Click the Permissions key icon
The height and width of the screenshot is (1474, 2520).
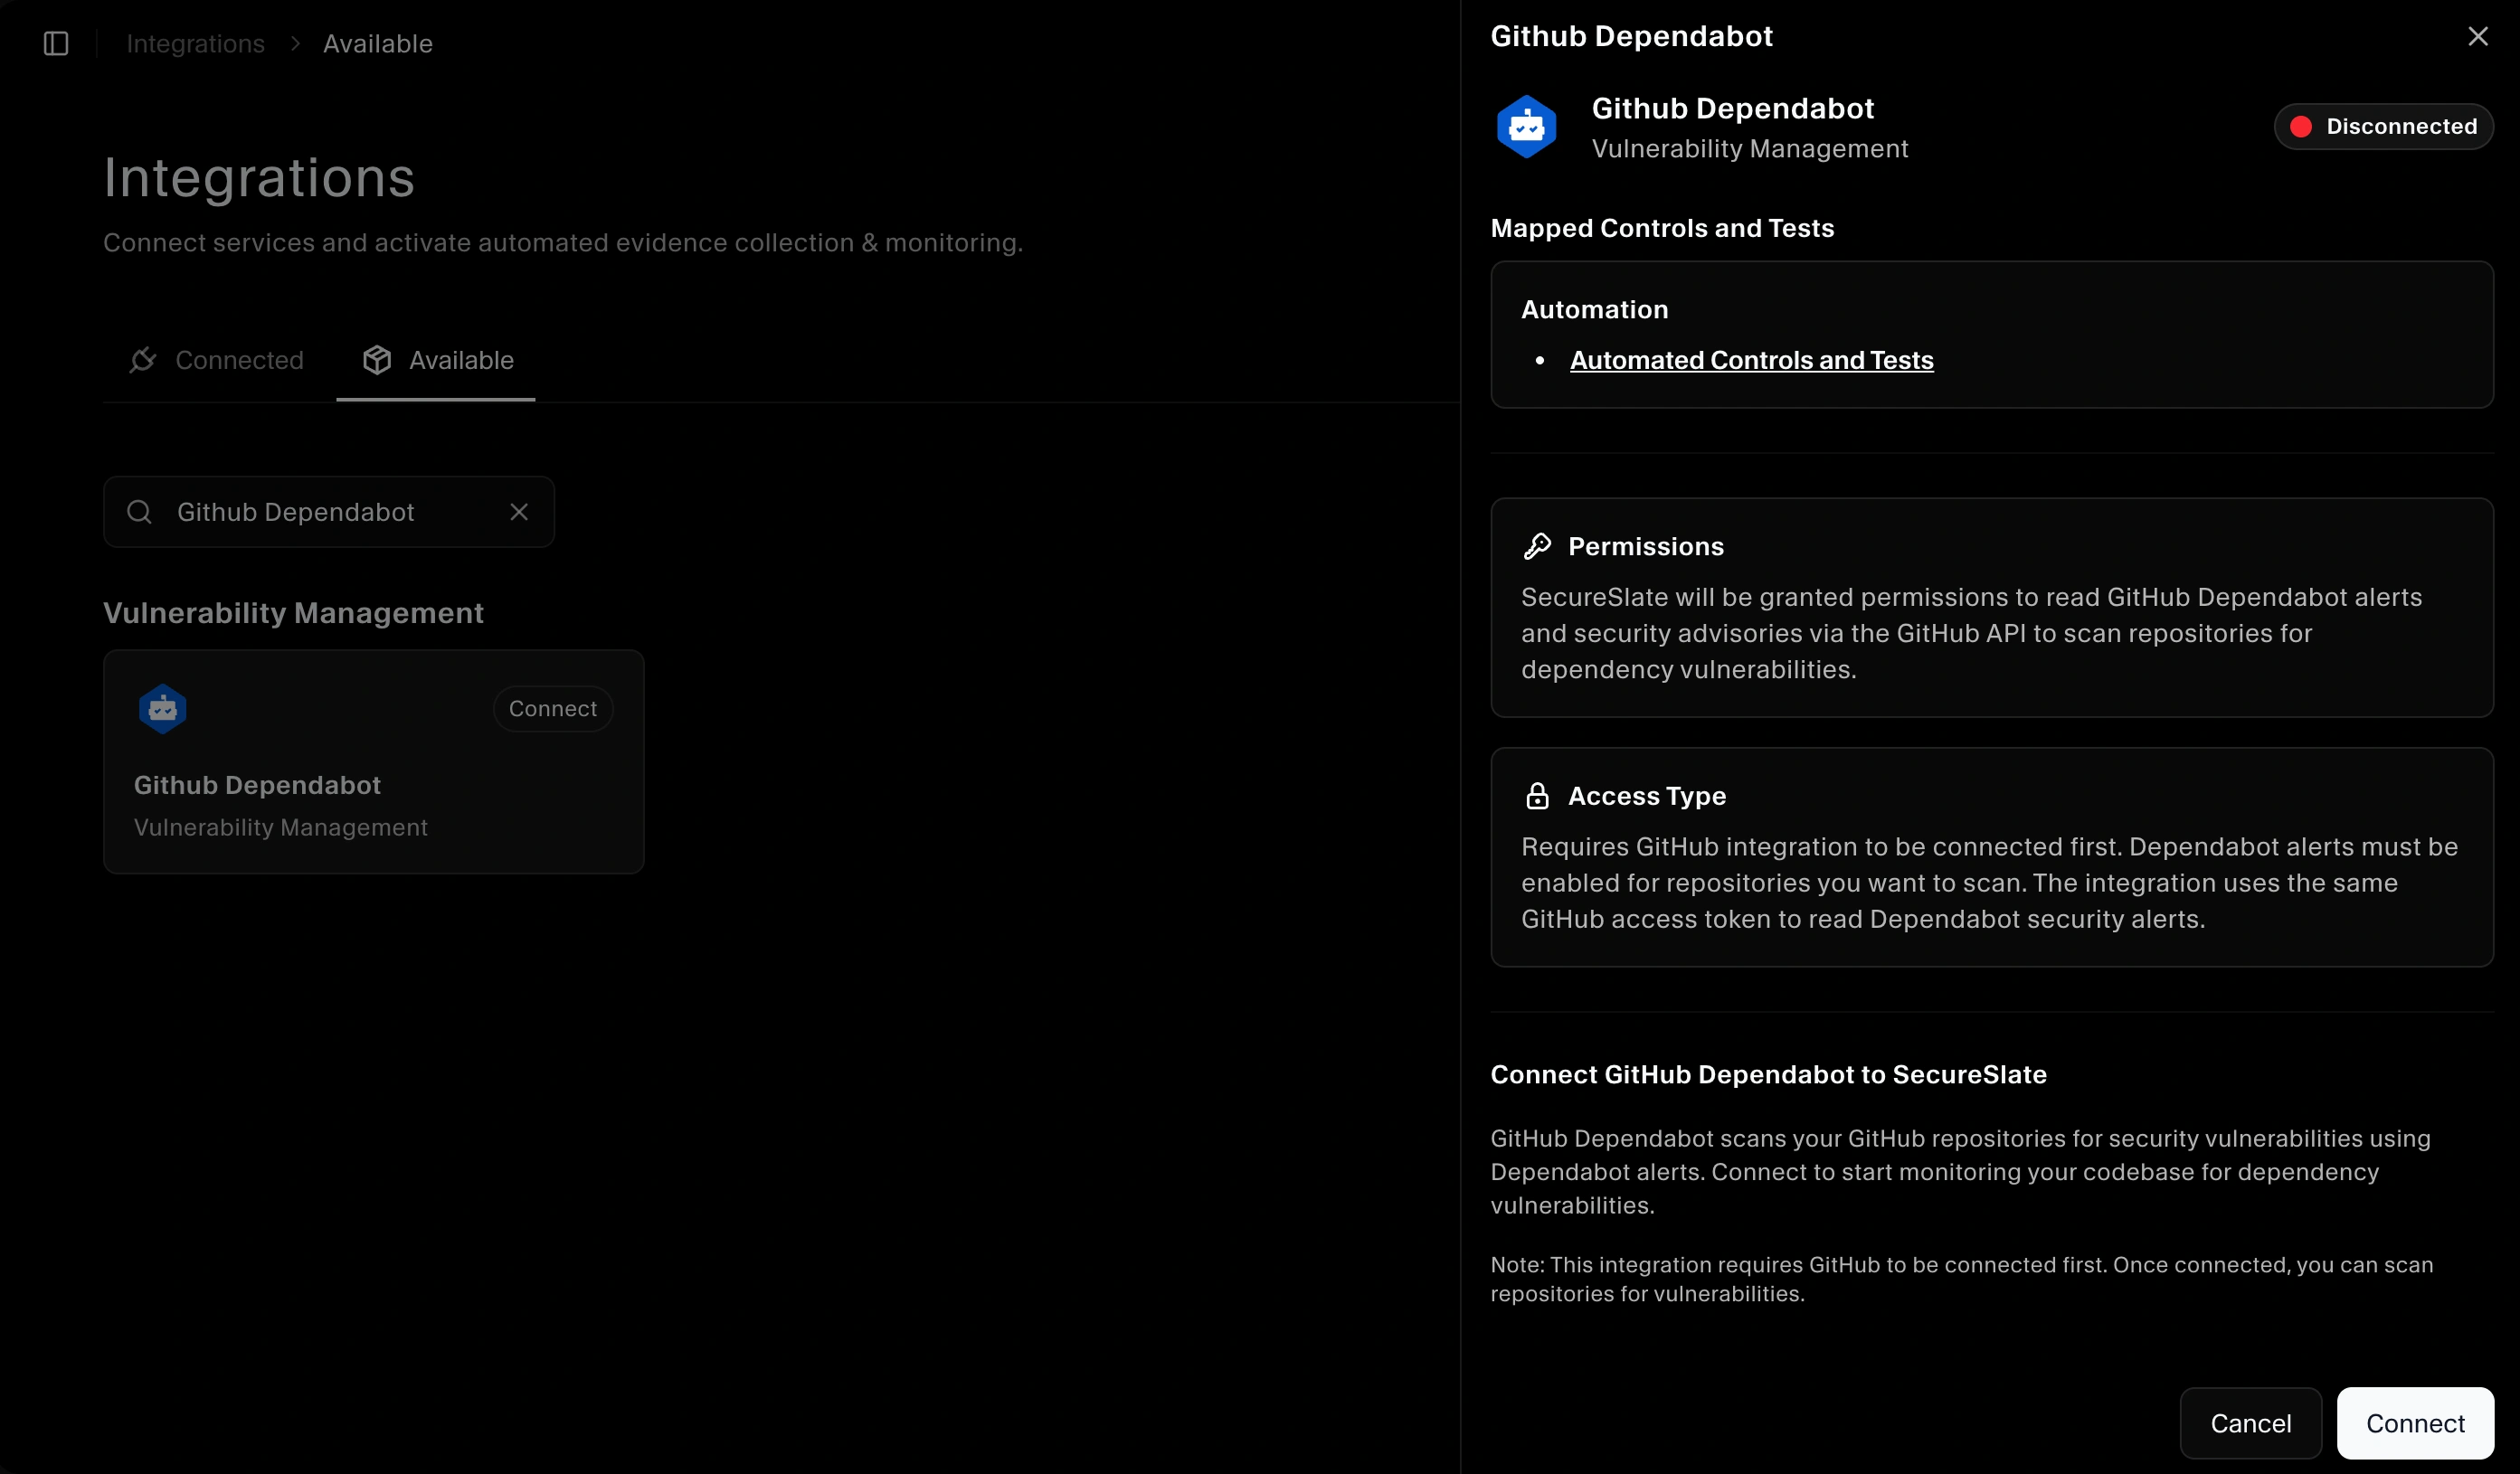coord(1539,545)
